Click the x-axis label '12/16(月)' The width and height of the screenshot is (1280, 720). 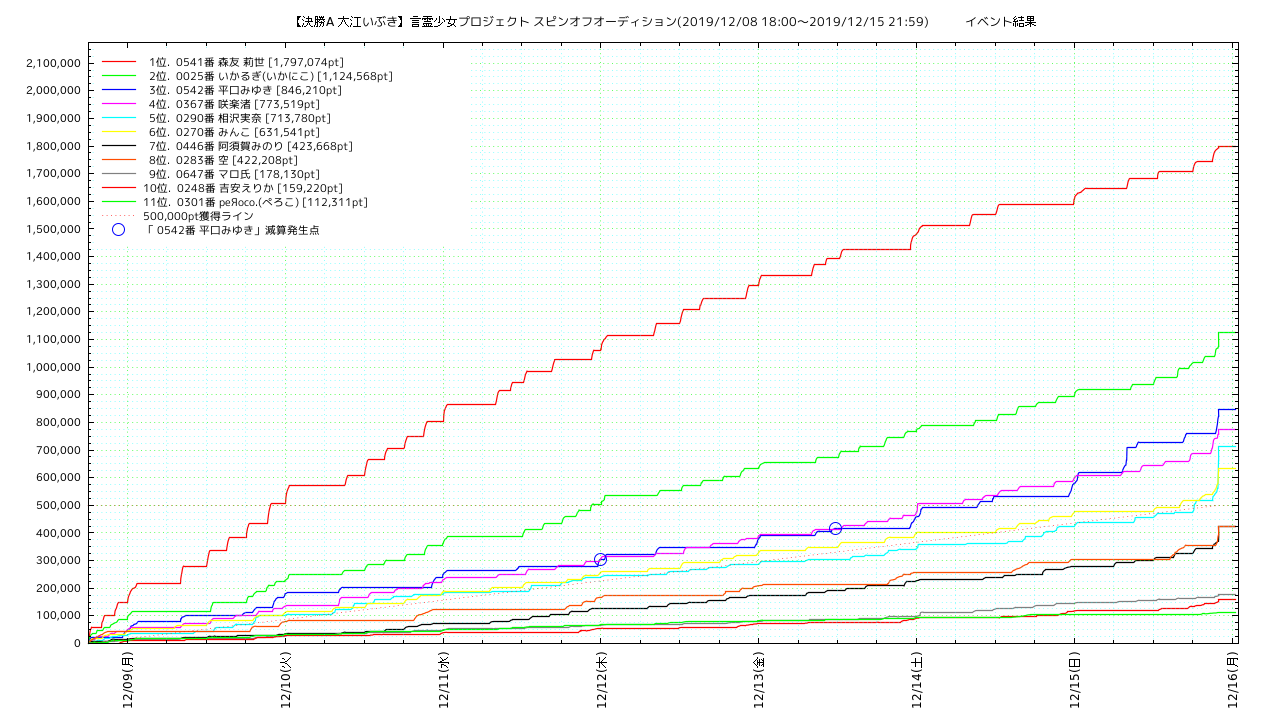click(1233, 681)
